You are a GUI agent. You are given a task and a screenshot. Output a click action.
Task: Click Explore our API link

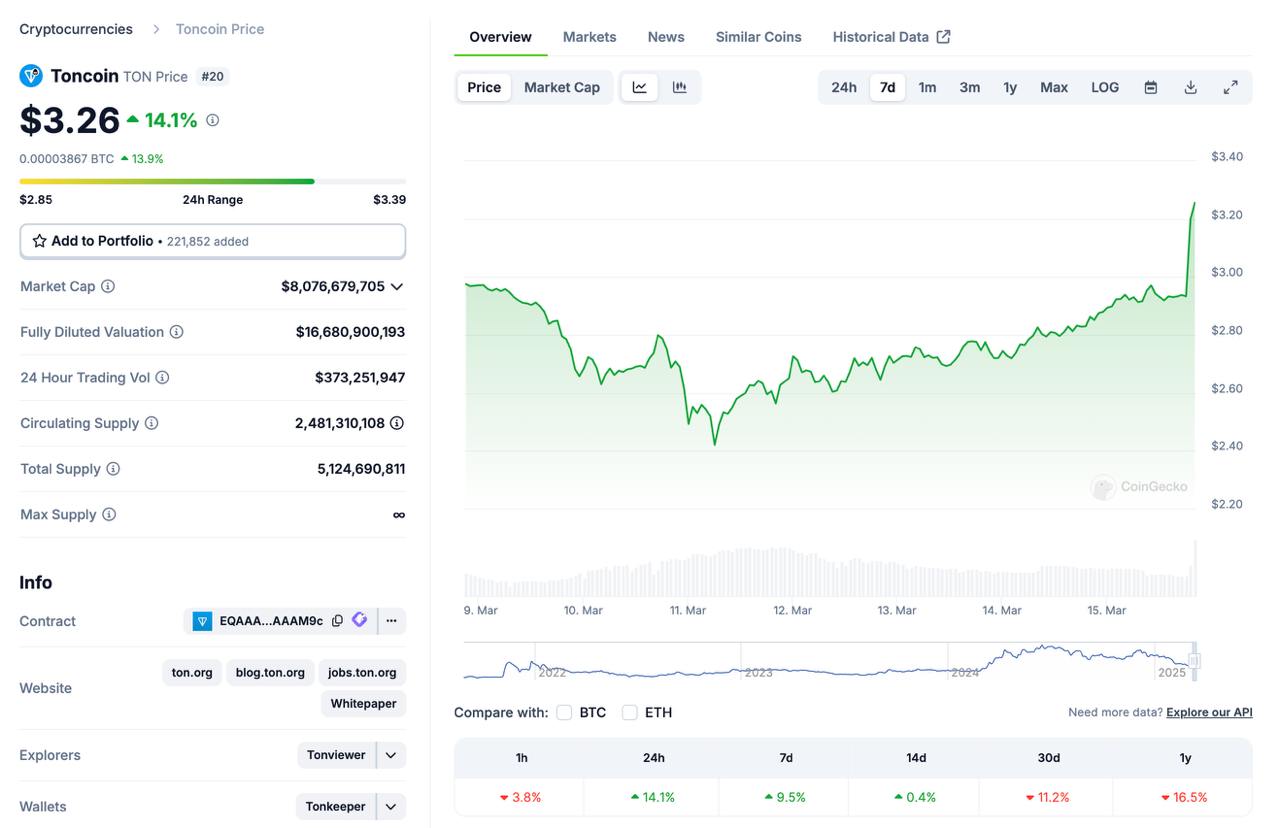(x=1209, y=712)
